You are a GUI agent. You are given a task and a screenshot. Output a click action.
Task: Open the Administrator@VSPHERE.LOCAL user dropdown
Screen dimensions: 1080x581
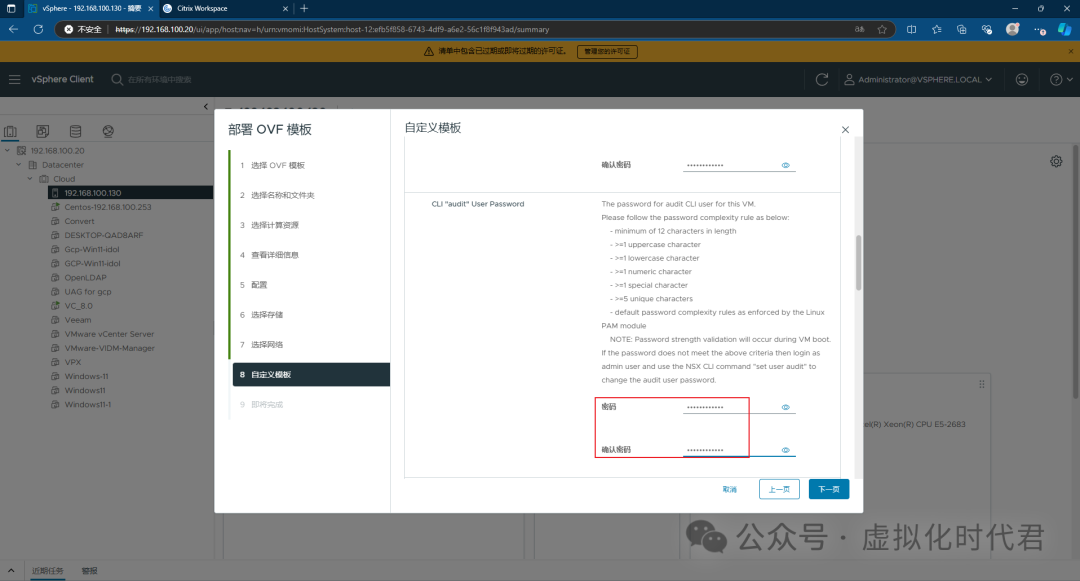(919, 79)
